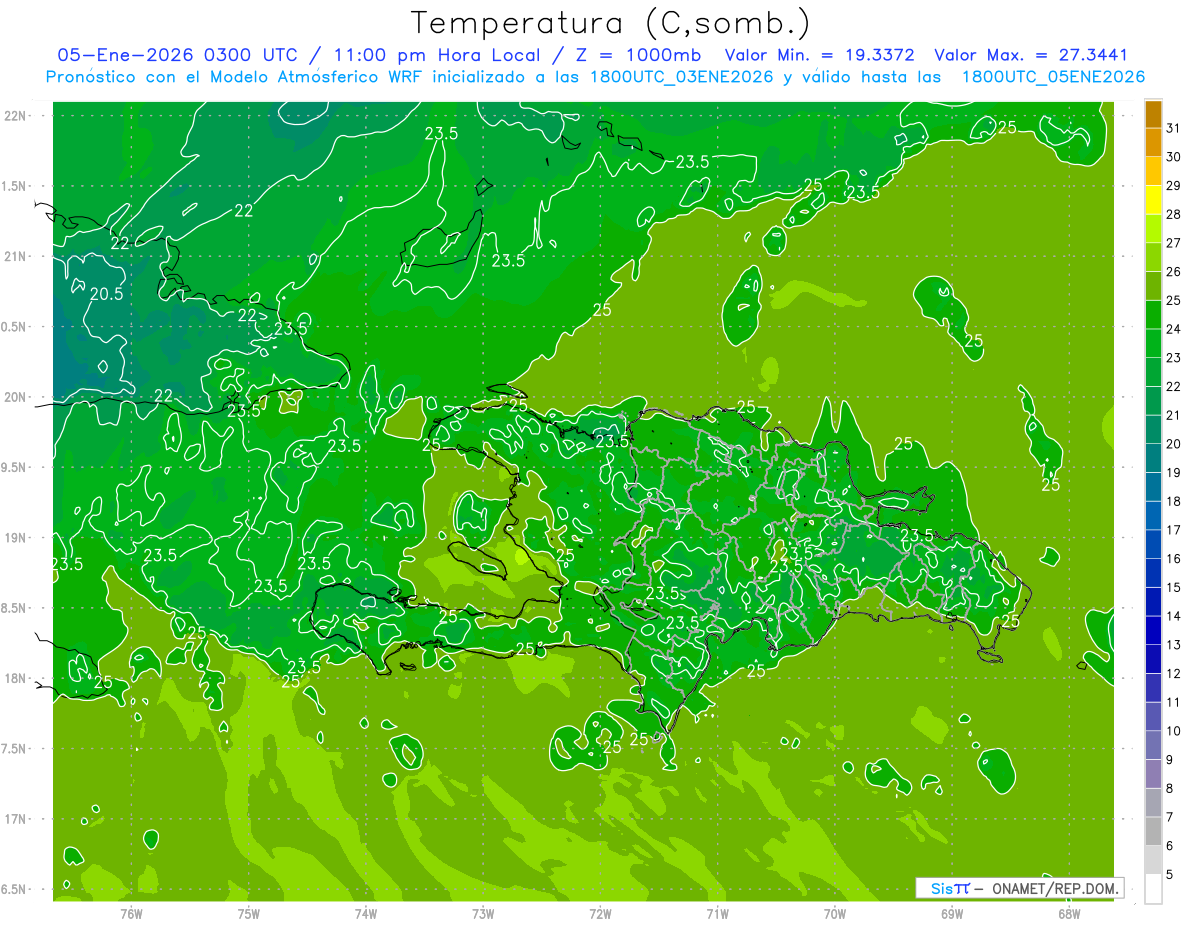The width and height of the screenshot is (1200, 927).
Task: Click the 19N latitude axis label
Action: click(16, 538)
